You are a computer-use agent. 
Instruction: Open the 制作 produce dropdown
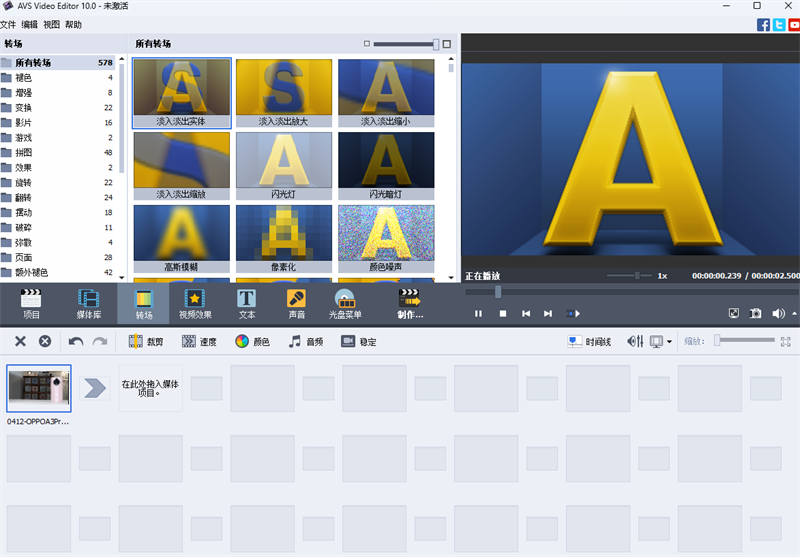[410, 303]
